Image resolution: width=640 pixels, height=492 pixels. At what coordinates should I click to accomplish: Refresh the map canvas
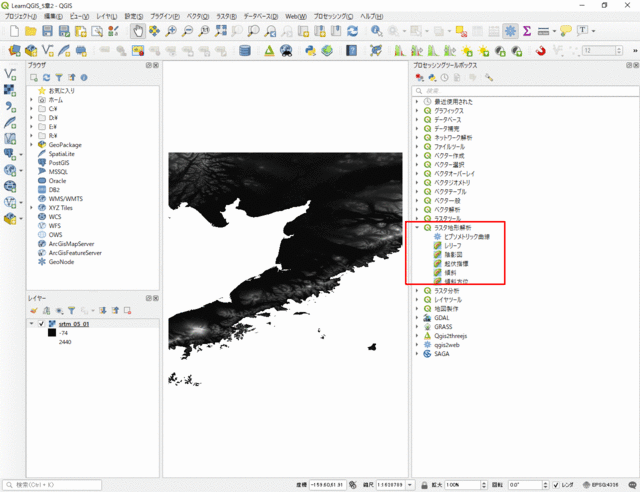tap(352, 31)
